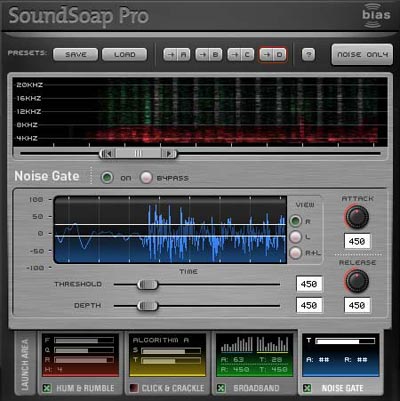
Task: Select the highlighted snapshot D button
Action: pyautogui.click(x=273, y=55)
